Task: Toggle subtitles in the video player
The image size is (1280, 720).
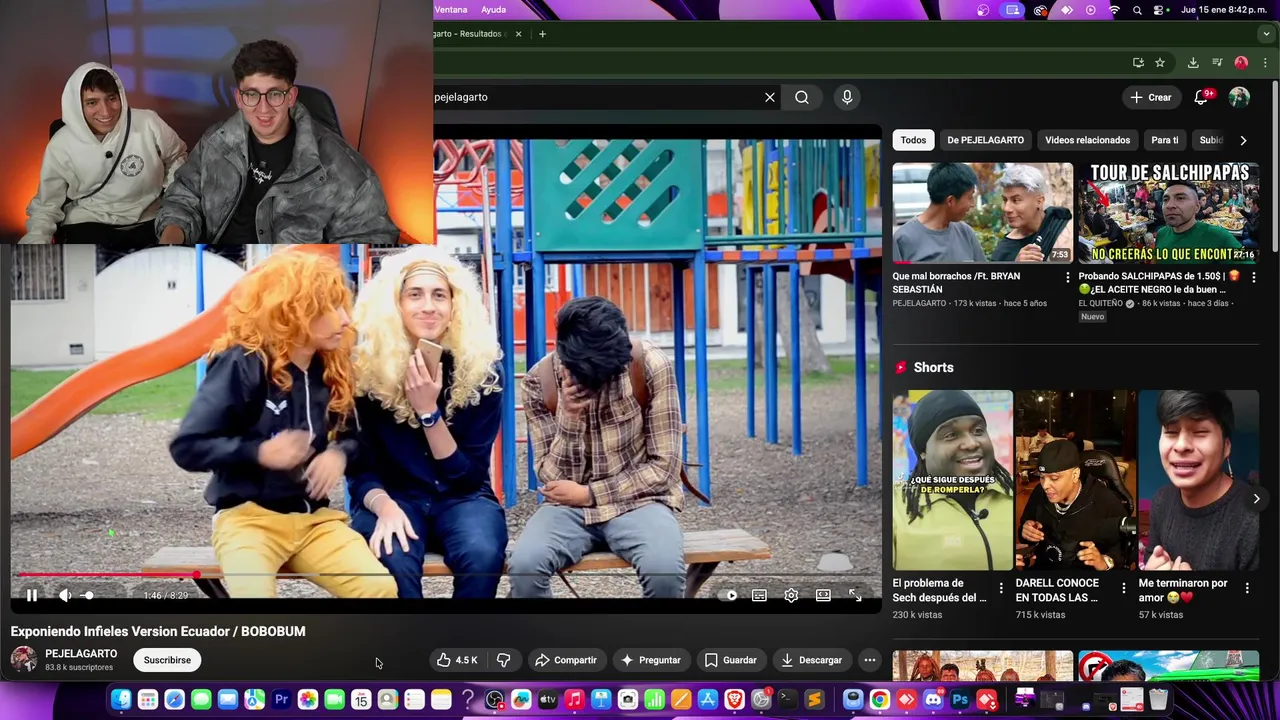Action: 760,595
